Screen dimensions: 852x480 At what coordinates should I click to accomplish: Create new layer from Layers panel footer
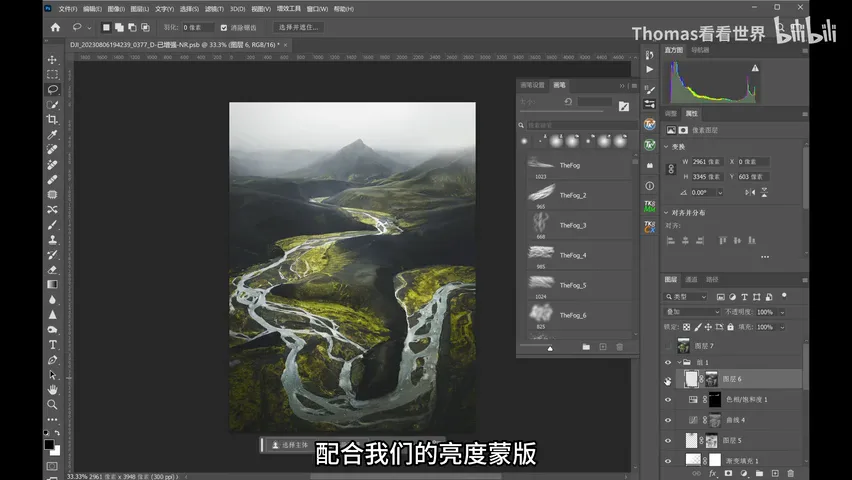tap(775, 473)
